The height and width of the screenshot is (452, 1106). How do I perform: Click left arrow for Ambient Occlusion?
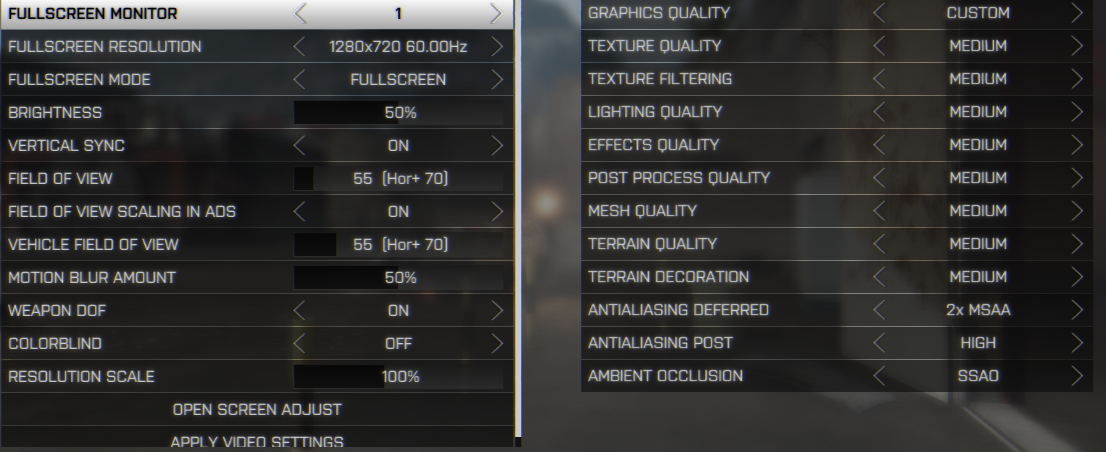click(x=879, y=376)
